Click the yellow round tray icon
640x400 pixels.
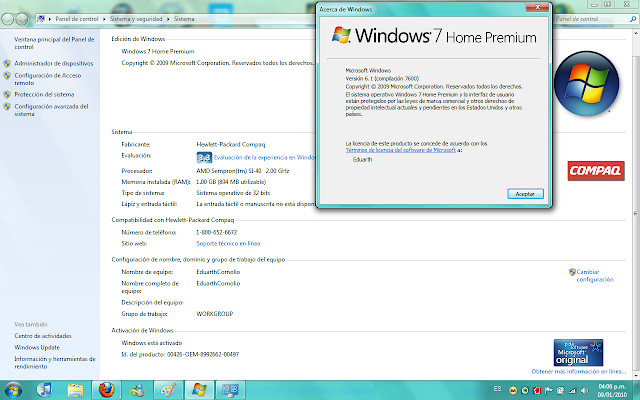pyautogui.click(x=513, y=391)
